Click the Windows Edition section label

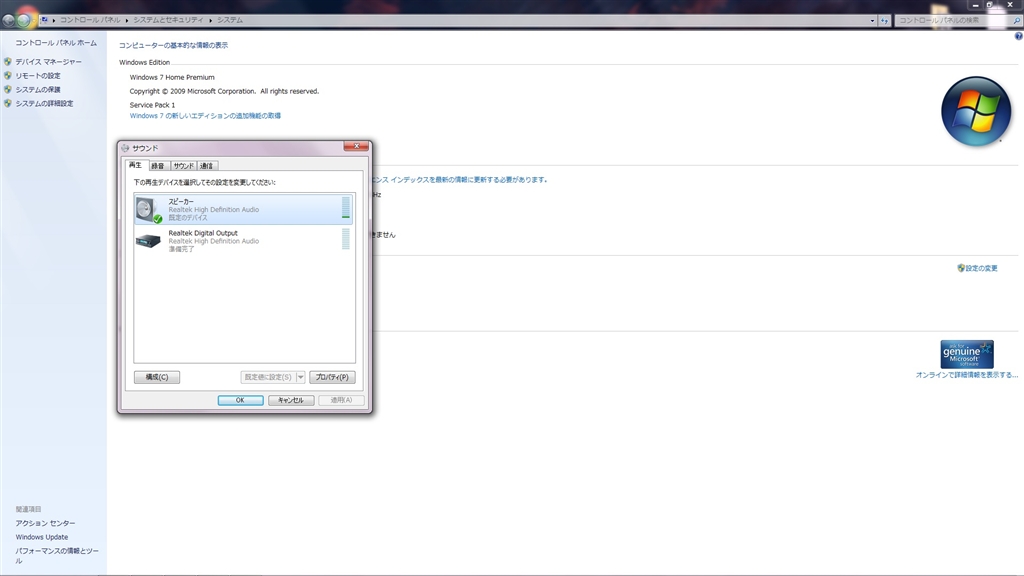144,63
